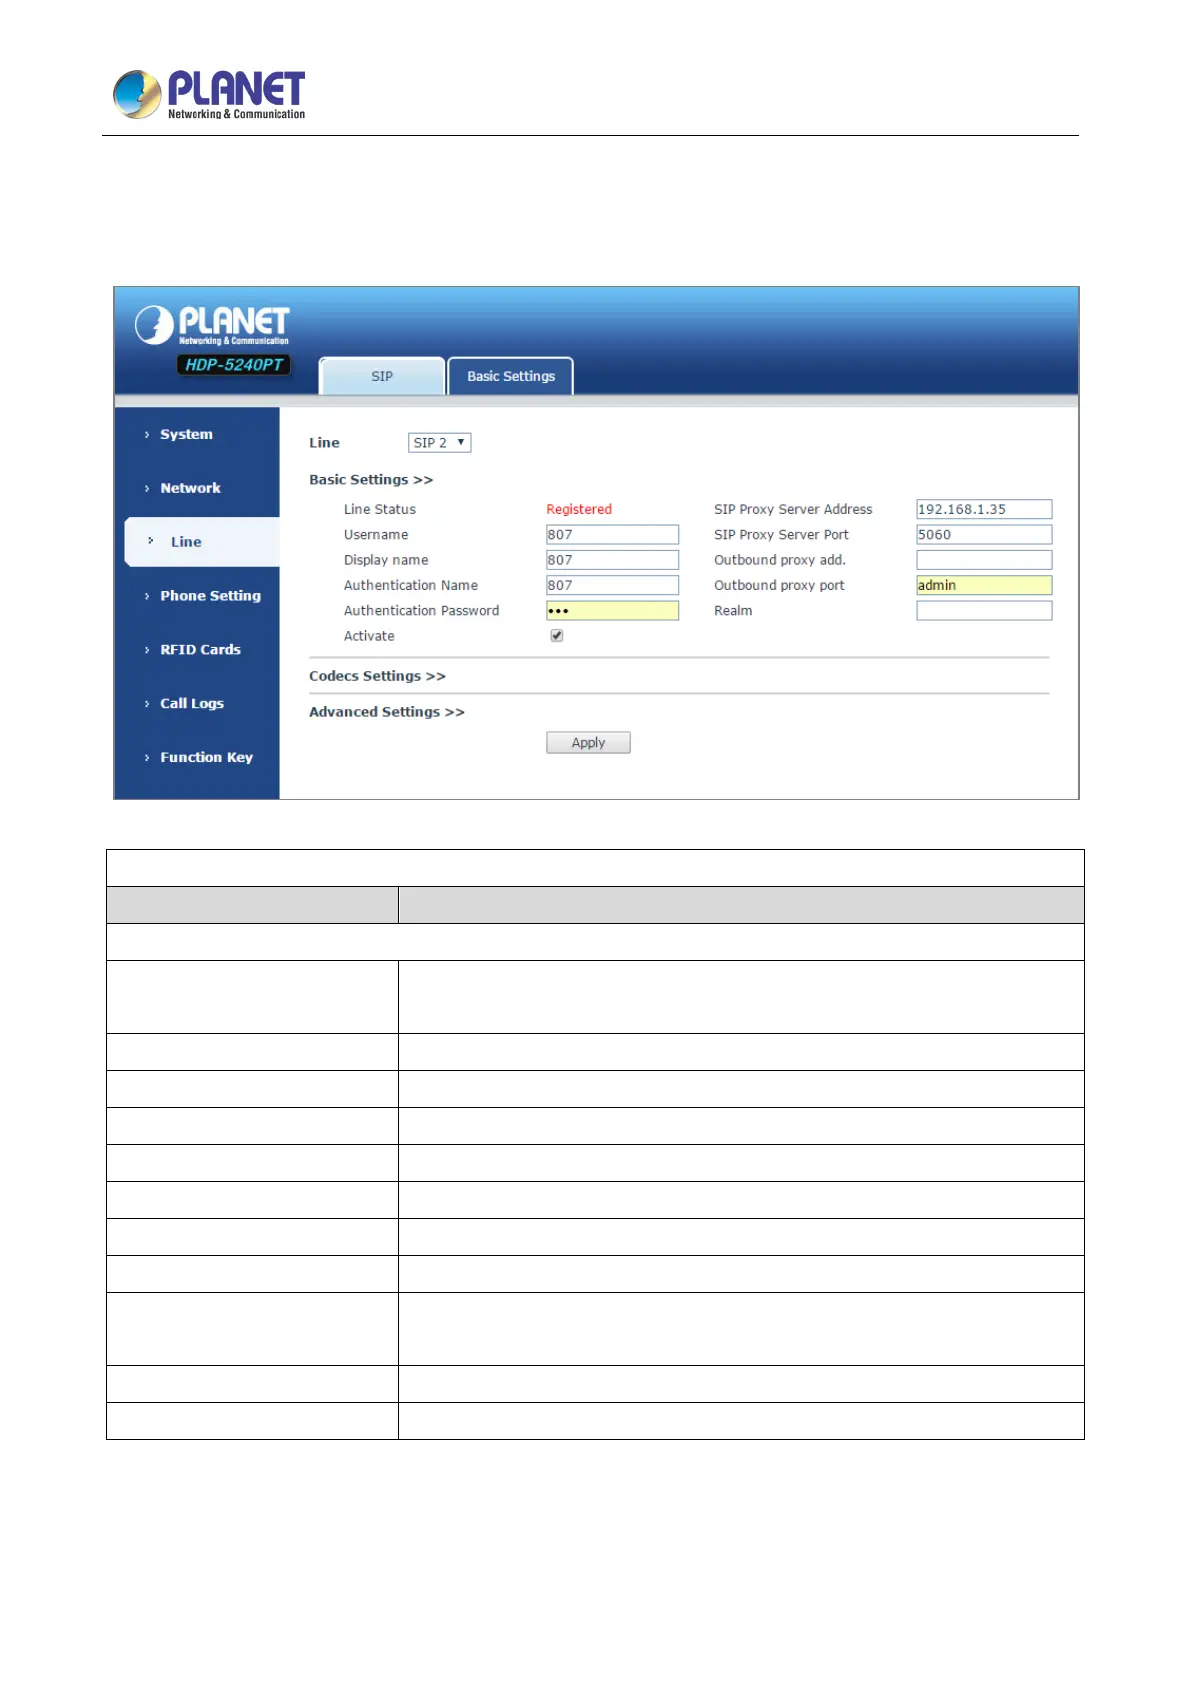Click the red Registered status text
The height and width of the screenshot is (1684, 1190).
tap(579, 509)
